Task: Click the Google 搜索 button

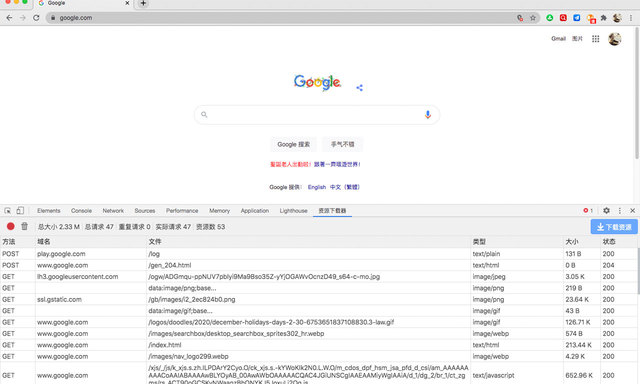Action: 293,144
